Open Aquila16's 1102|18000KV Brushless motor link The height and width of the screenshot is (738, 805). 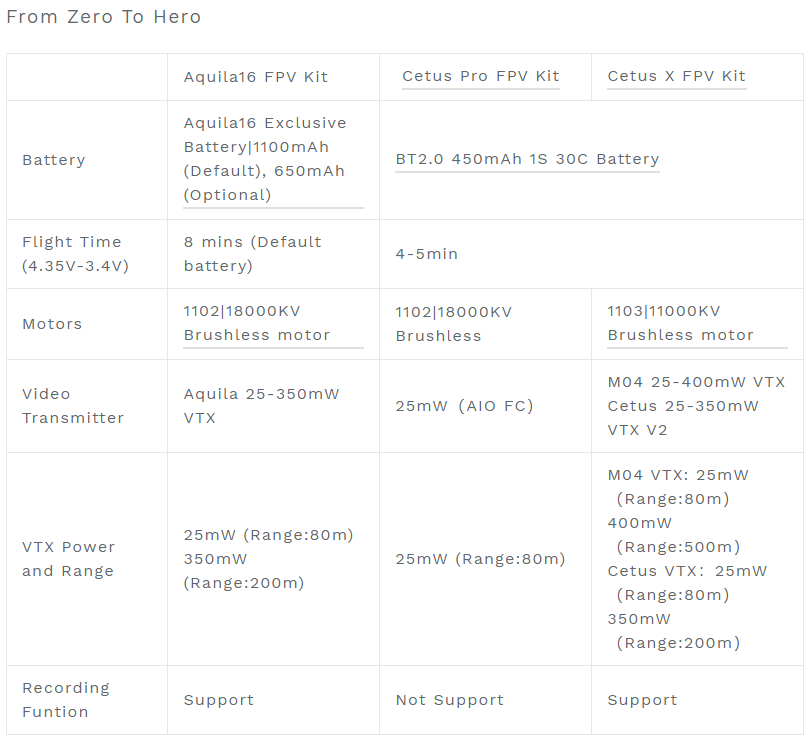(256, 323)
